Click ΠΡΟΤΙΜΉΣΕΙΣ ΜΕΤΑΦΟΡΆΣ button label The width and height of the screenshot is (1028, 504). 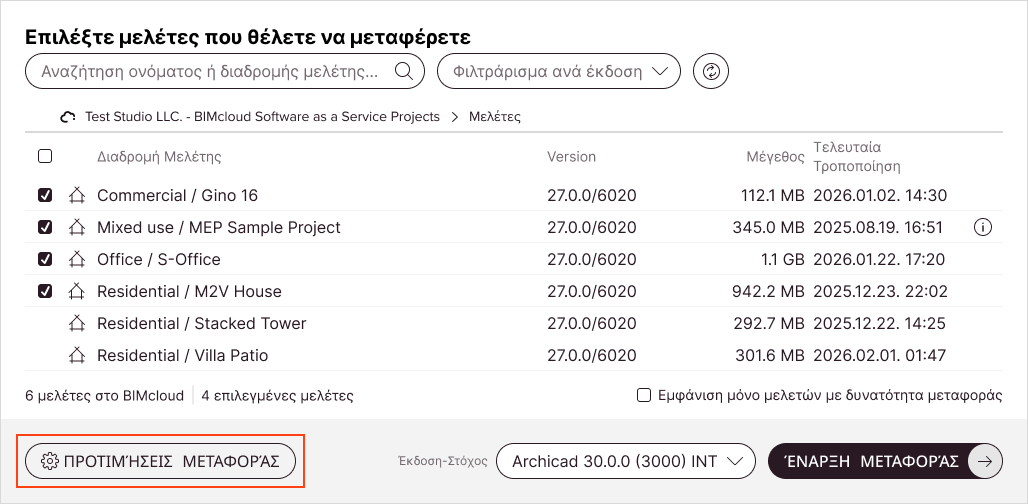[x=172, y=461]
